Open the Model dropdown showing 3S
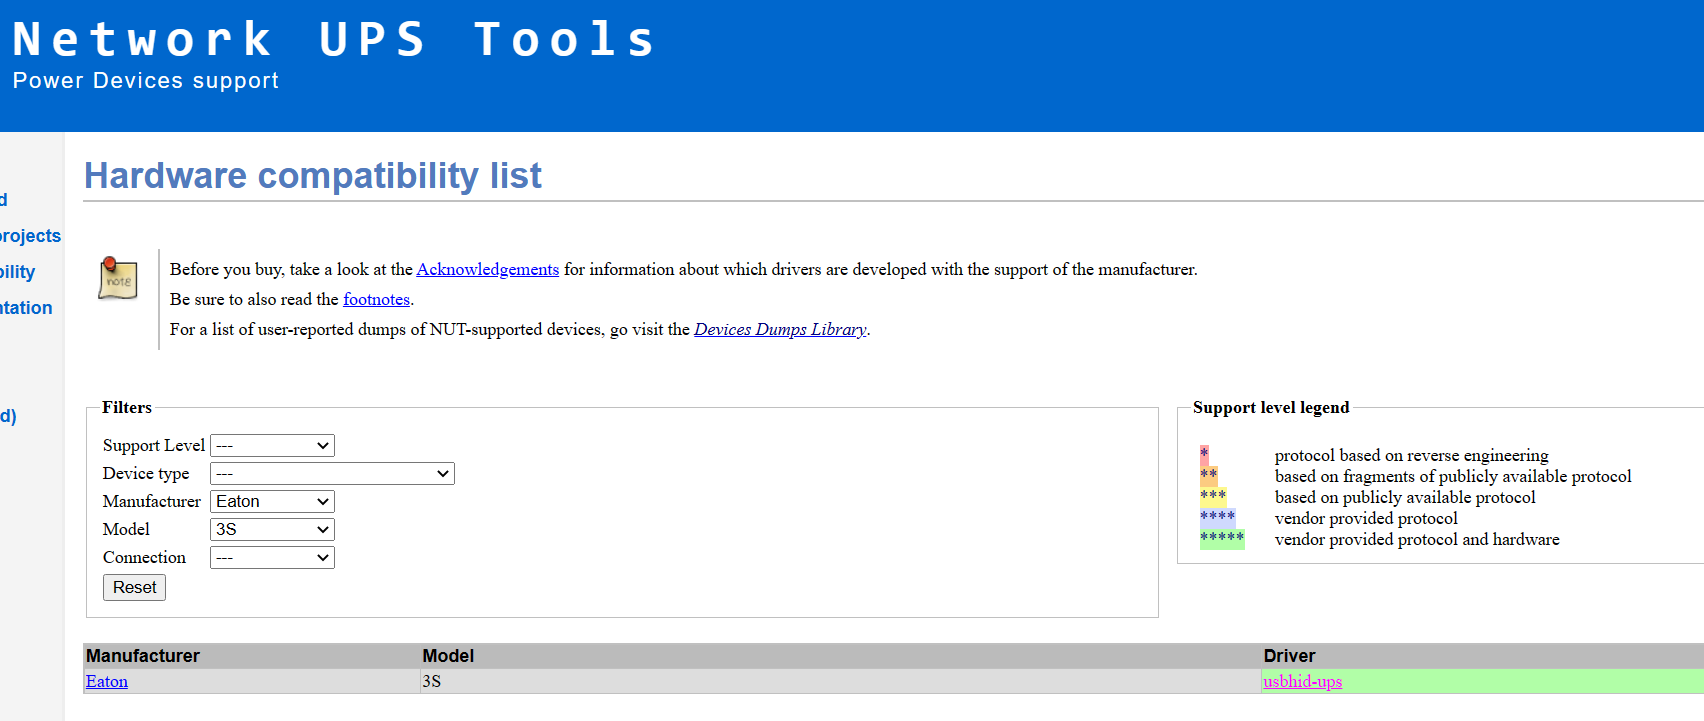 pyautogui.click(x=272, y=530)
